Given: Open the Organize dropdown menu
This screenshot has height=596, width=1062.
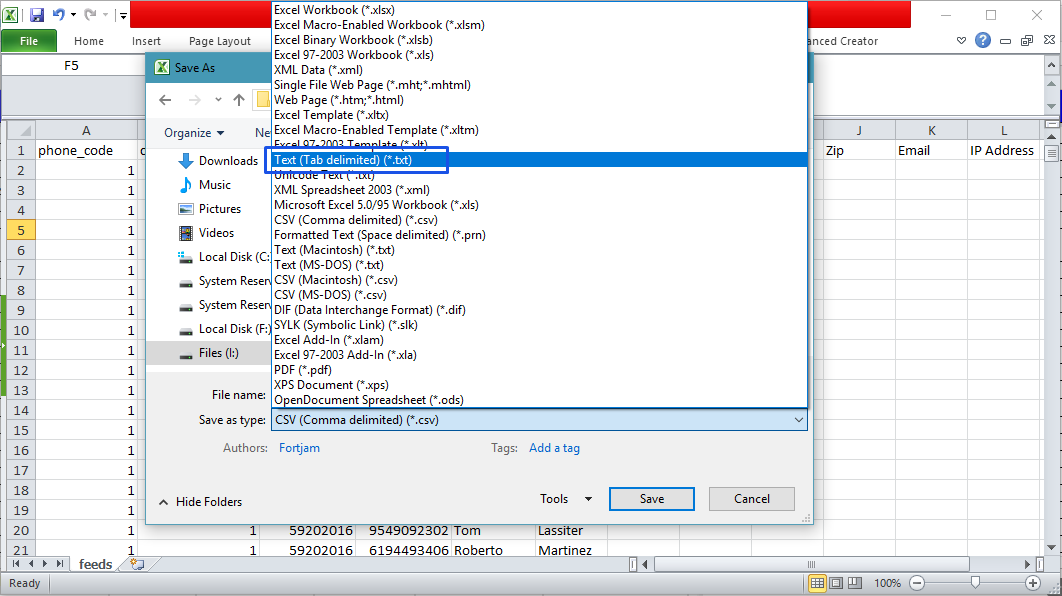Looking at the screenshot, I should pos(193,132).
